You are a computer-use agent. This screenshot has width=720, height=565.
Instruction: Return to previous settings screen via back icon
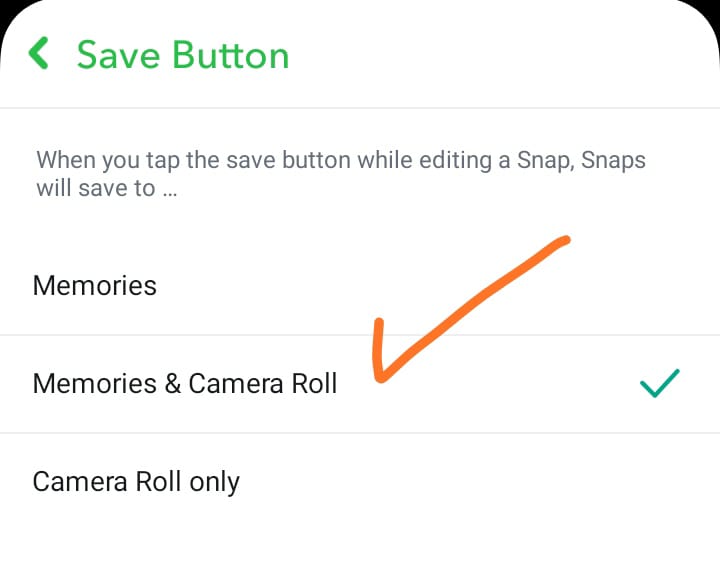point(39,53)
